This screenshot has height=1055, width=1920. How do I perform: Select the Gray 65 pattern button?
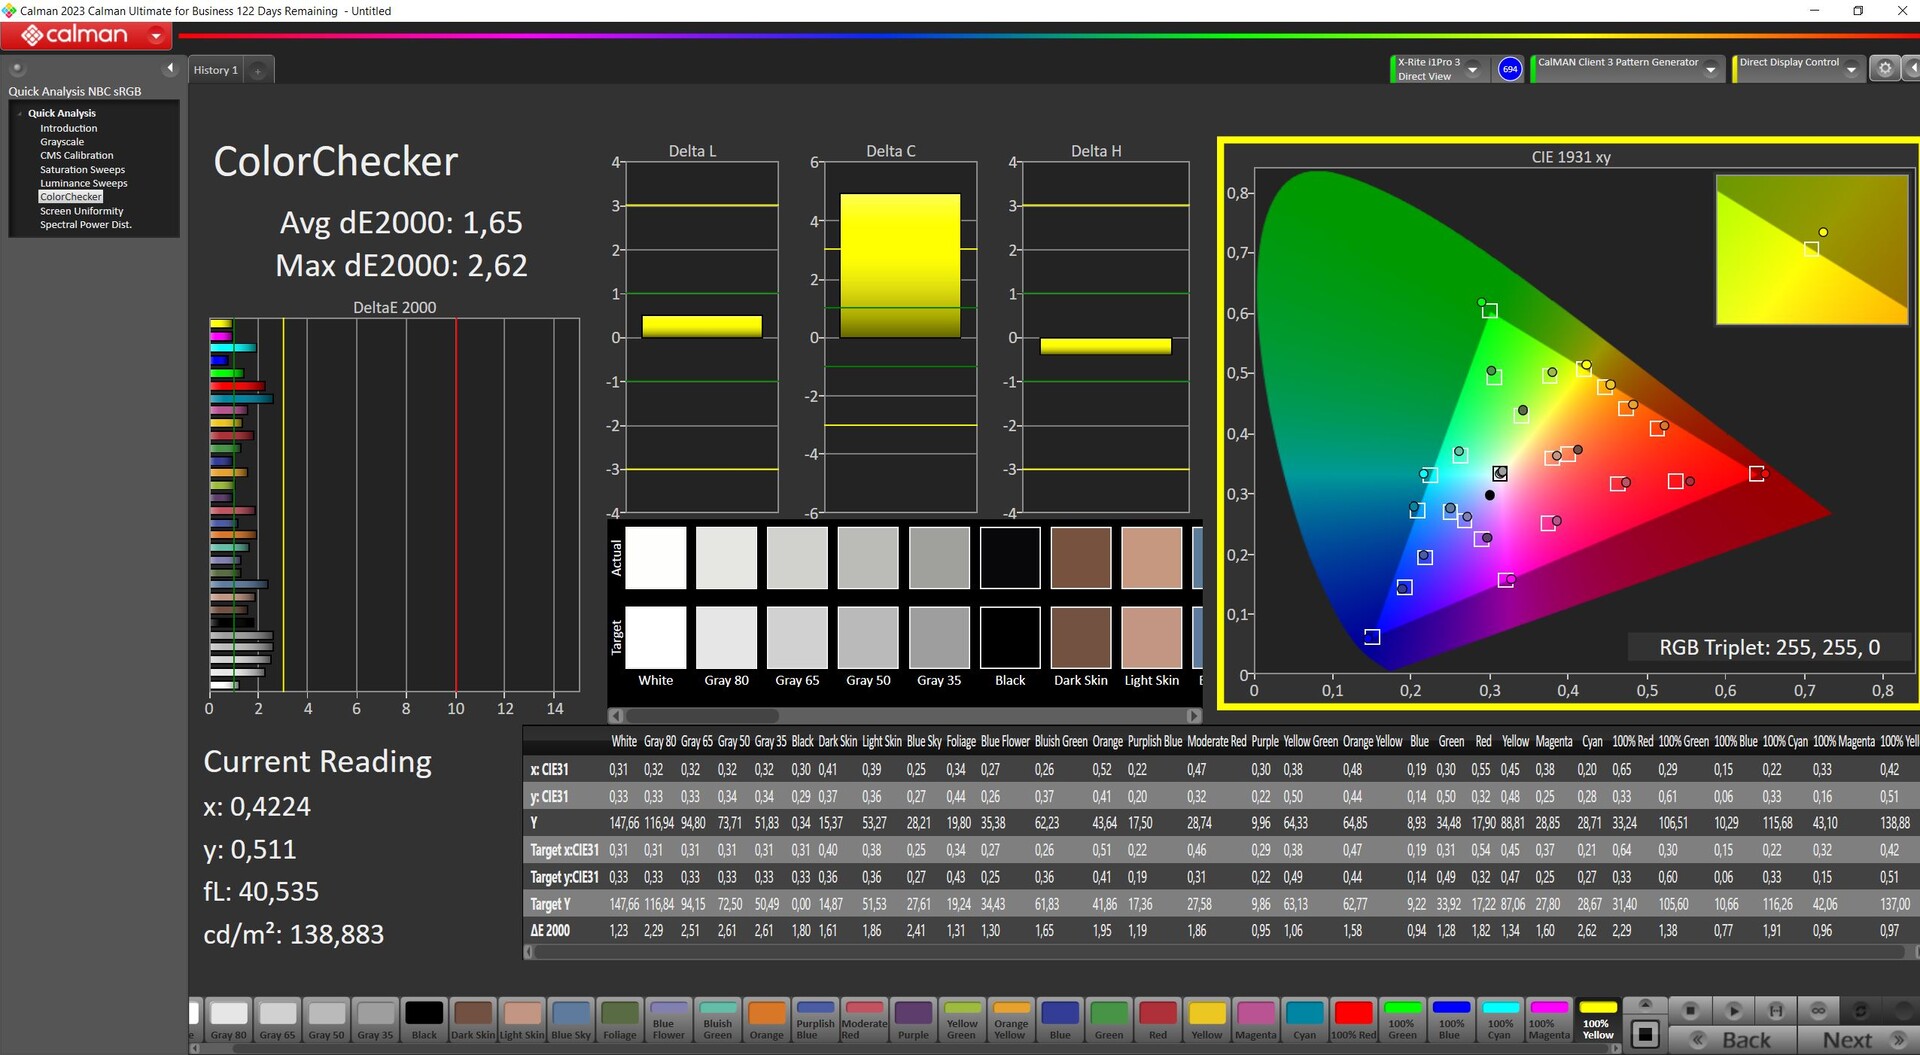tap(278, 1020)
